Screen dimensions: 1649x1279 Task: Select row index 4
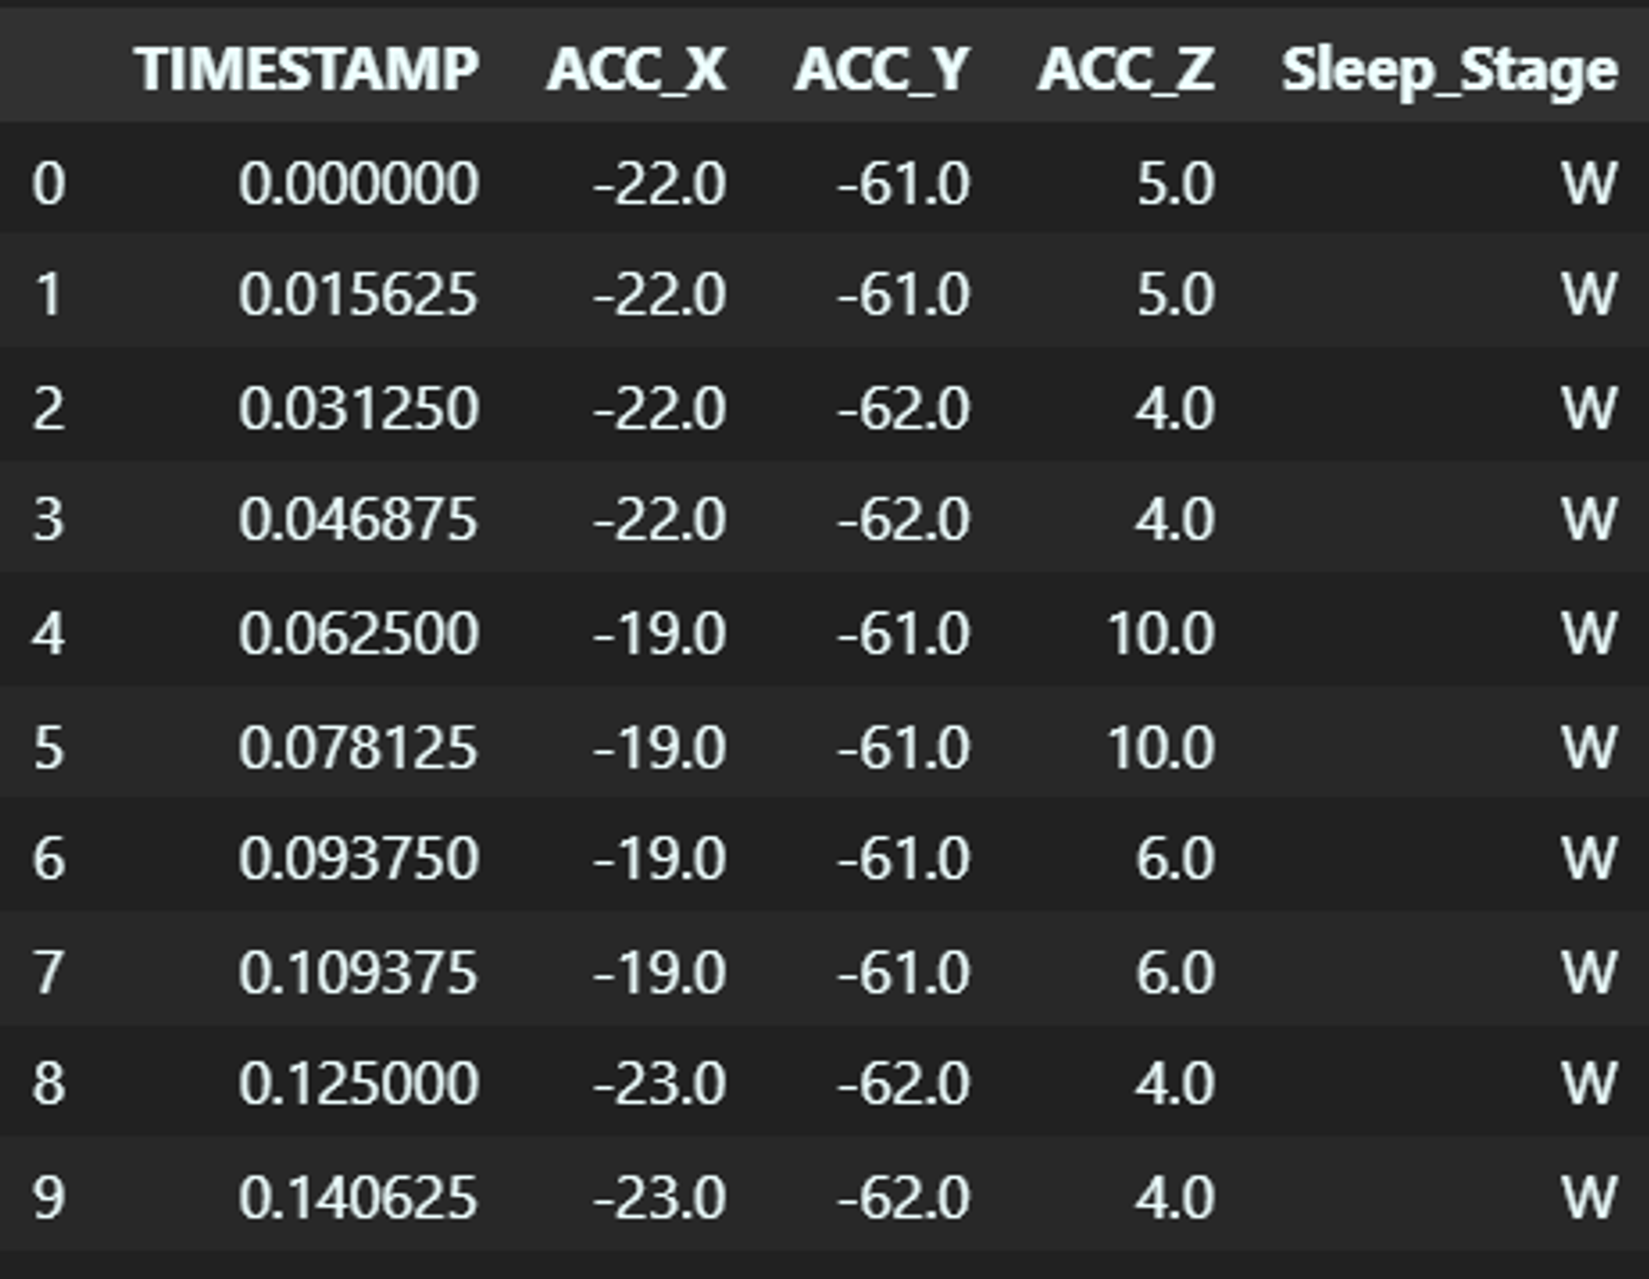pyautogui.click(x=49, y=634)
